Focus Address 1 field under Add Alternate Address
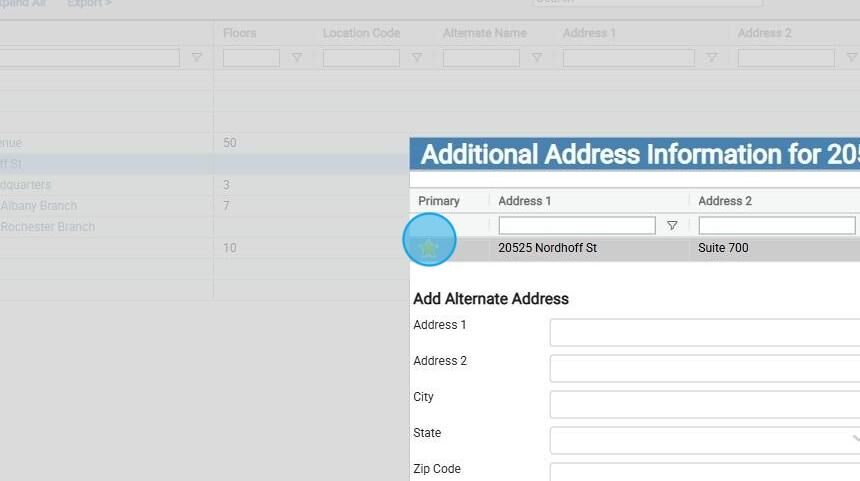860x481 pixels. [705, 332]
